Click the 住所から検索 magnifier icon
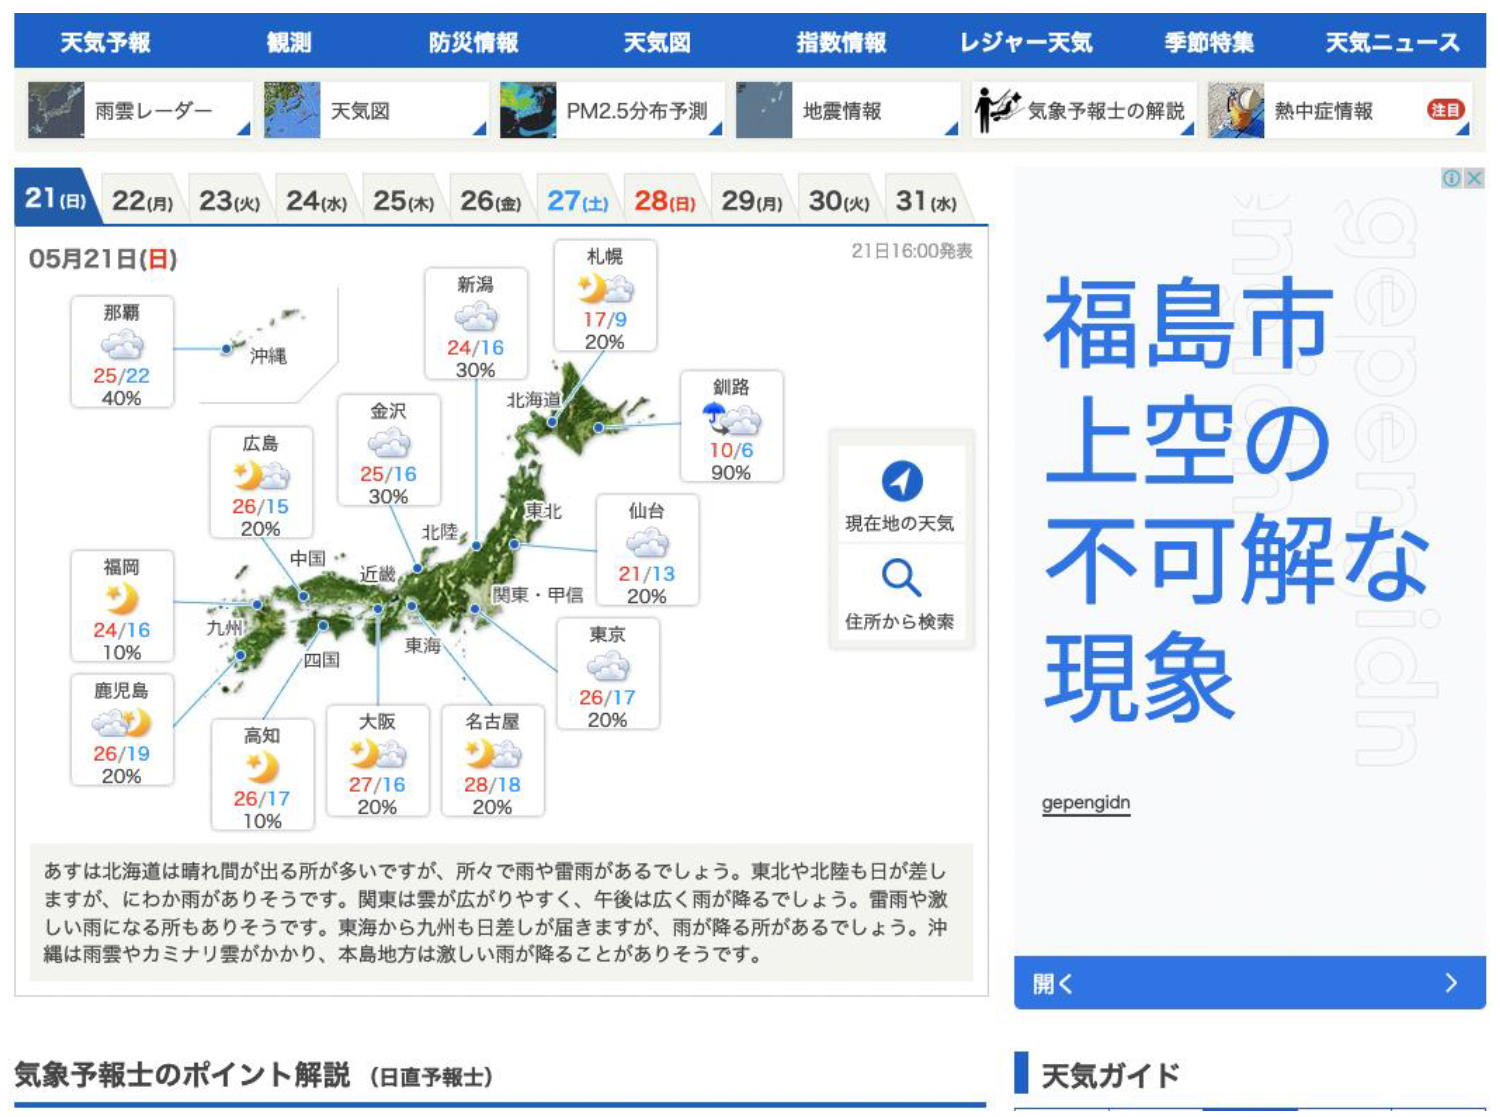1500x1117 pixels. (x=901, y=578)
